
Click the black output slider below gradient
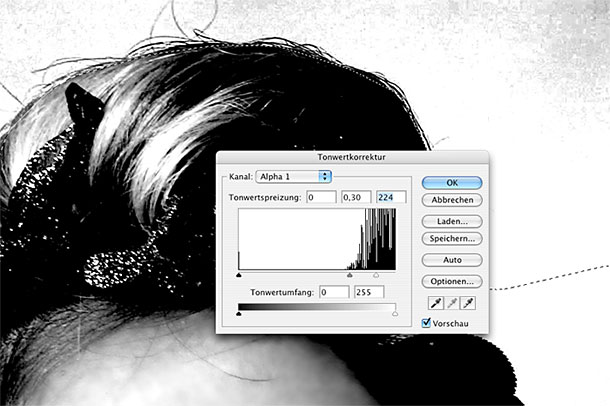pos(239,313)
